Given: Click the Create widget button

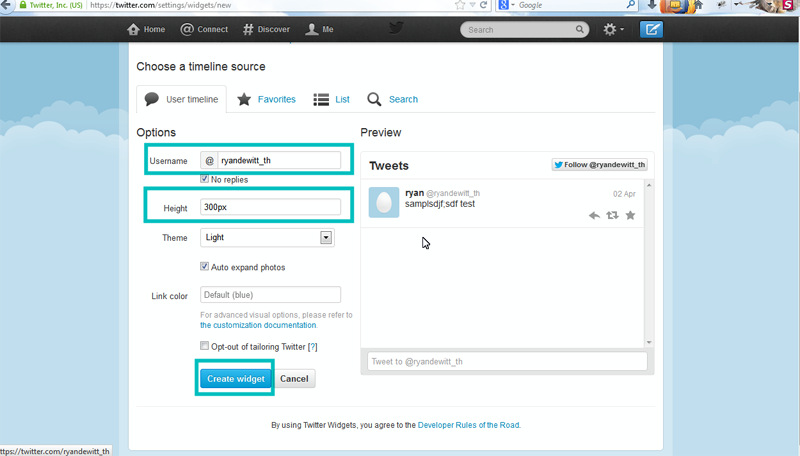Looking at the screenshot, I should click(236, 378).
